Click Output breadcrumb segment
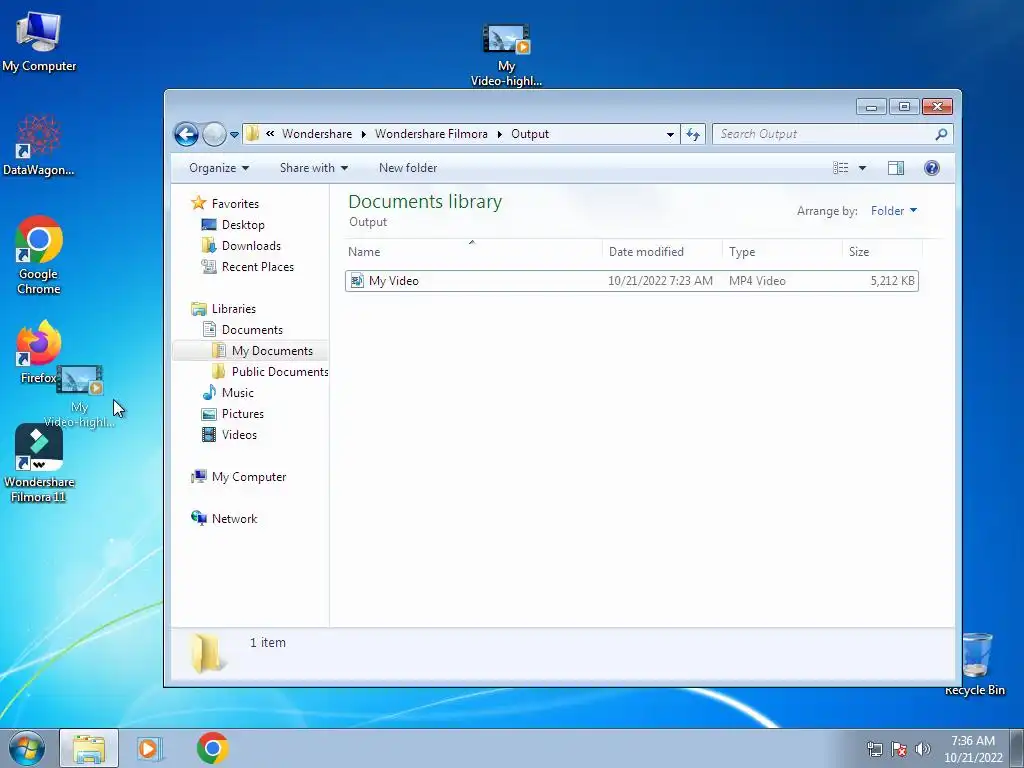1024x768 pixels. 530,134
